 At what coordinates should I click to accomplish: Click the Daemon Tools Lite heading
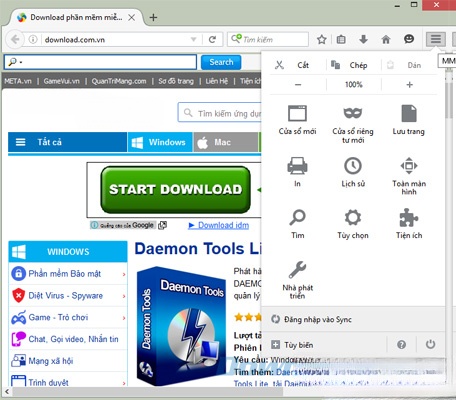click(x=198, y=249)
